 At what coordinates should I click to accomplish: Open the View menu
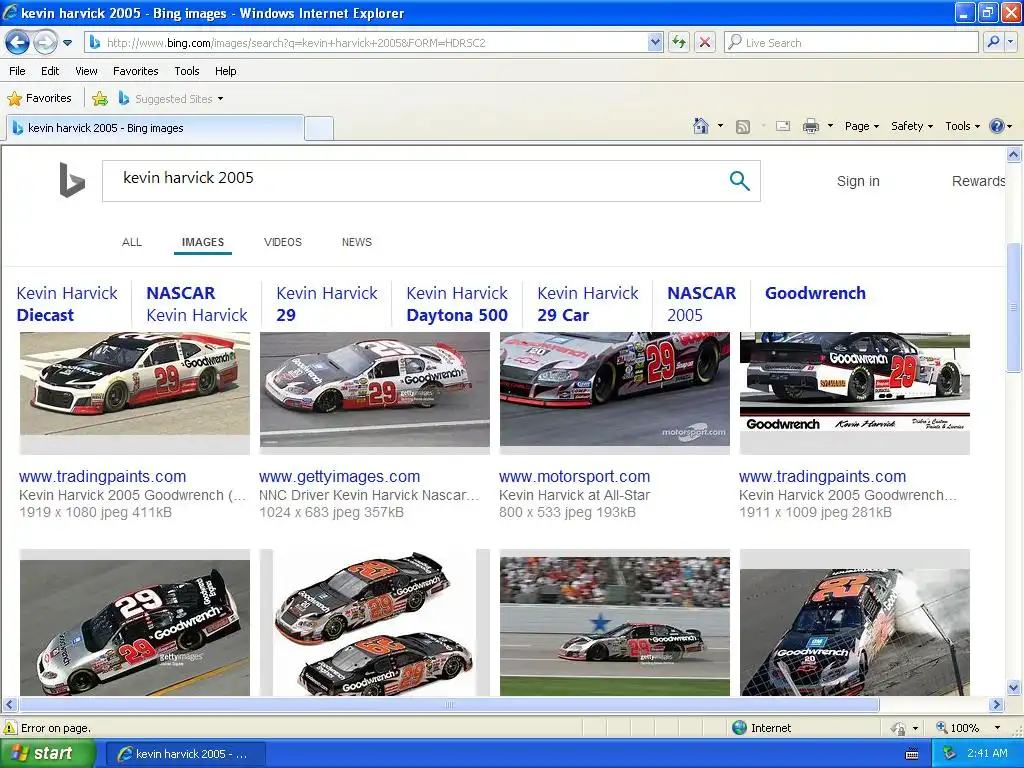[86, 71]
